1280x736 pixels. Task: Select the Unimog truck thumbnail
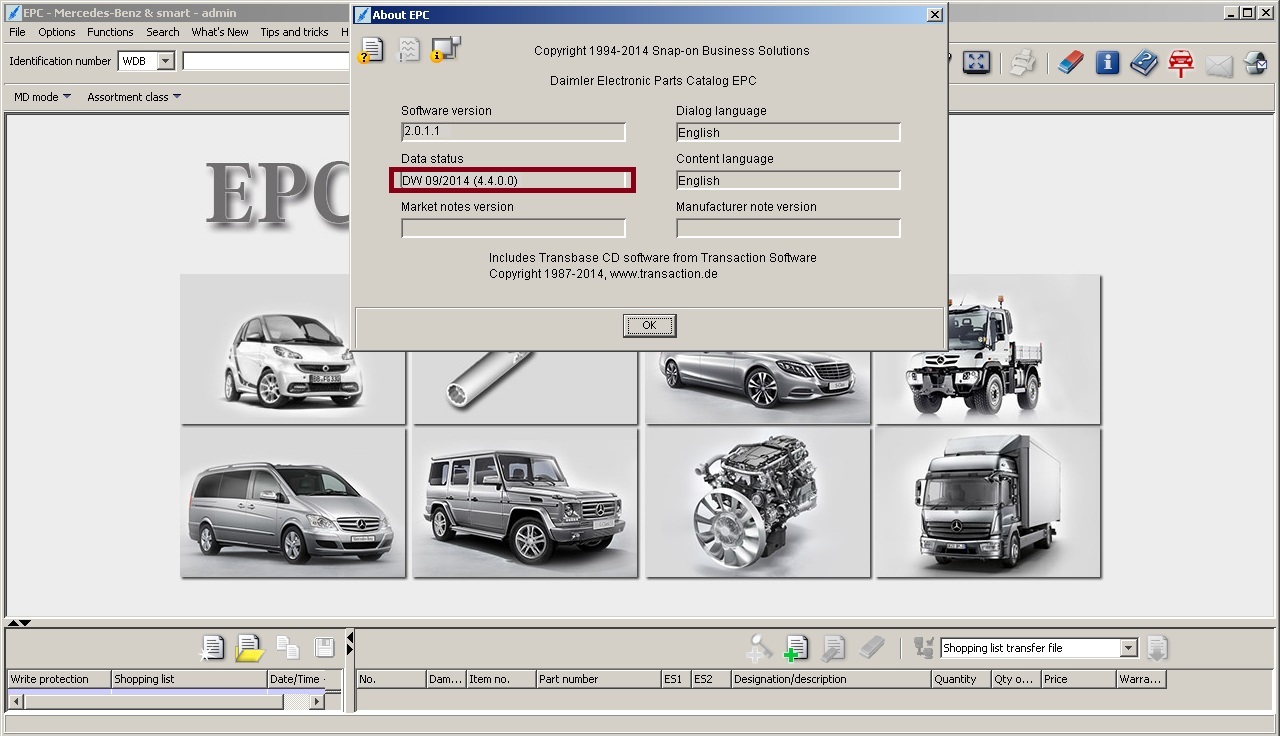coord(989,349)
